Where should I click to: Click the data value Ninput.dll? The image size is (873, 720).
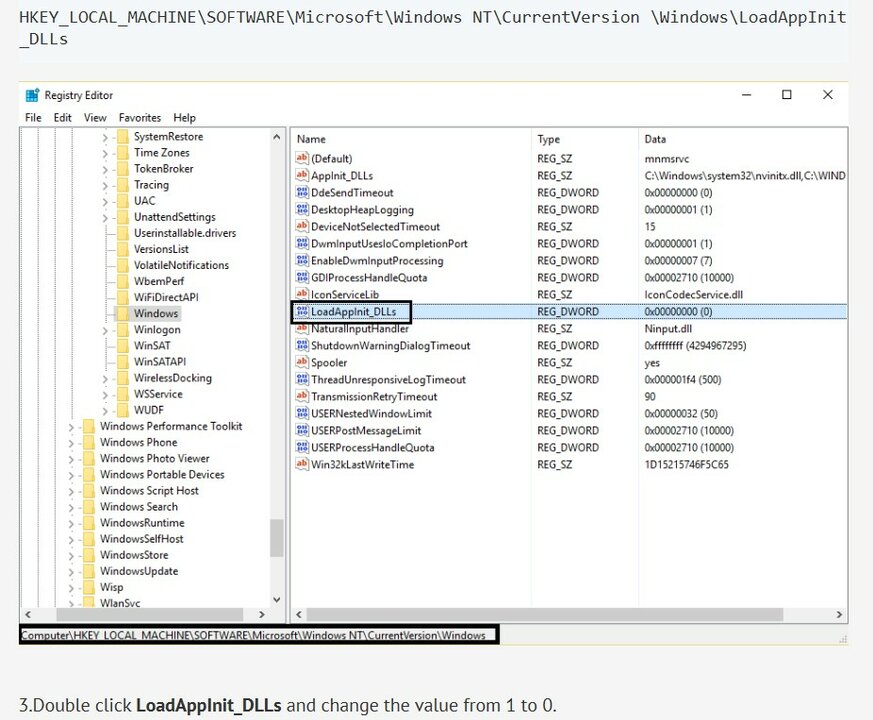[668, 329]
